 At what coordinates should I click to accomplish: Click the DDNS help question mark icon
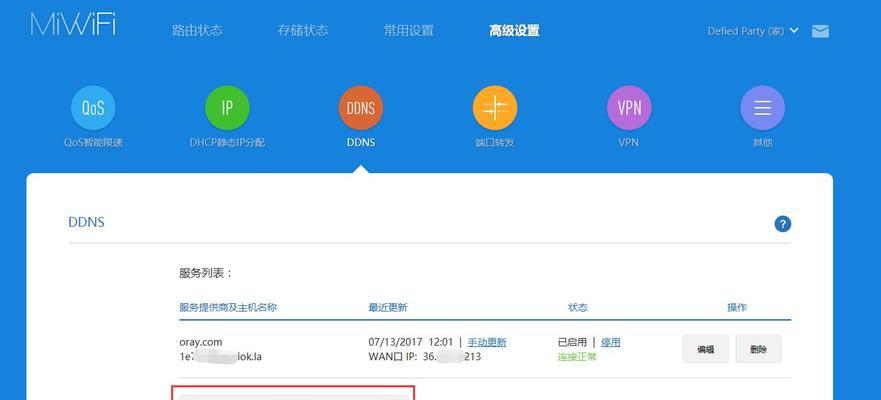[x=783, y=224]
